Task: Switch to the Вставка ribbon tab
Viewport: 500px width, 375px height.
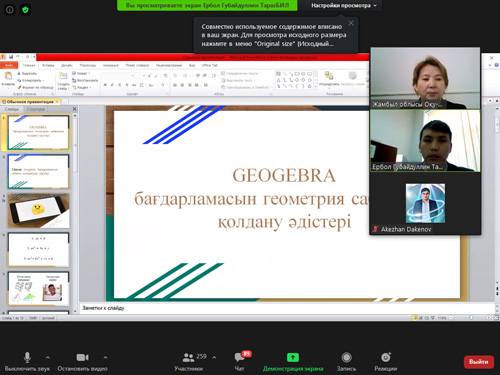Action: click(48, 65)
